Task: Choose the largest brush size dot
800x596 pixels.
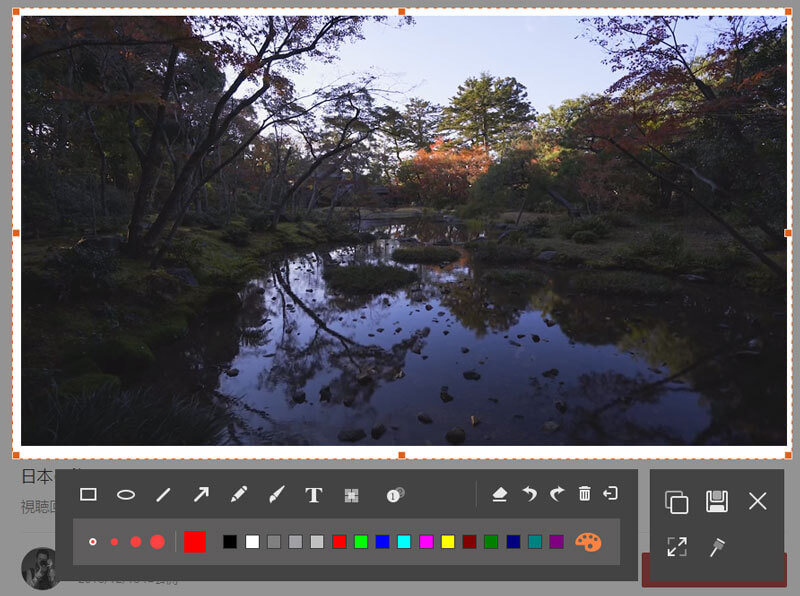Action: pos(157,541)
